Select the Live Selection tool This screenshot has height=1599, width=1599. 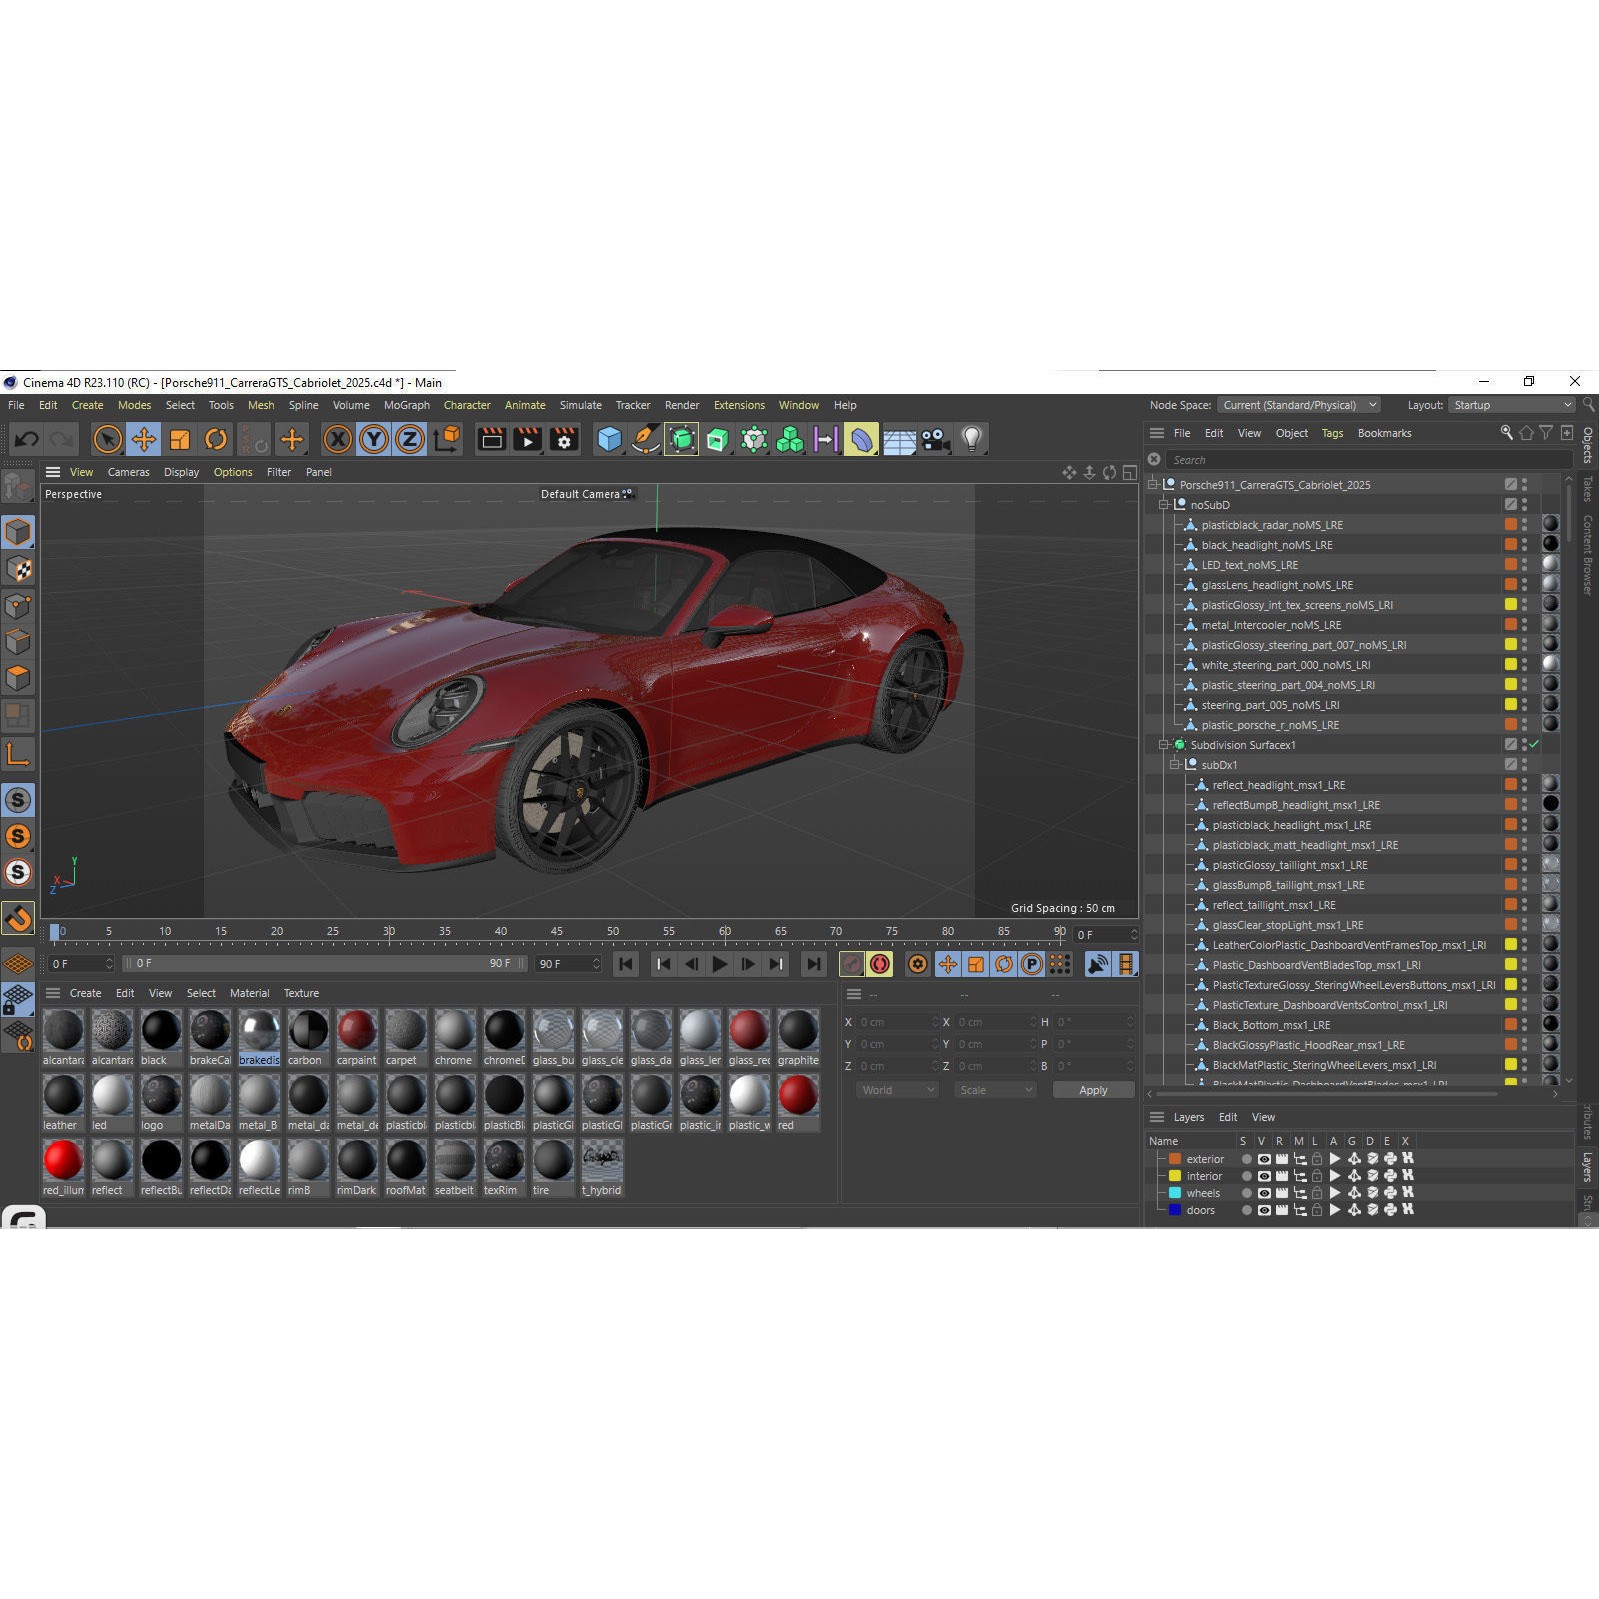pos(108,439)
